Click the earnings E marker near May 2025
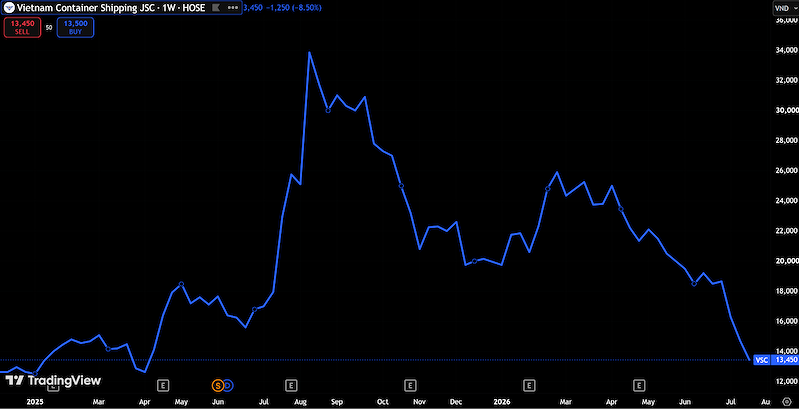 (163, 385)
